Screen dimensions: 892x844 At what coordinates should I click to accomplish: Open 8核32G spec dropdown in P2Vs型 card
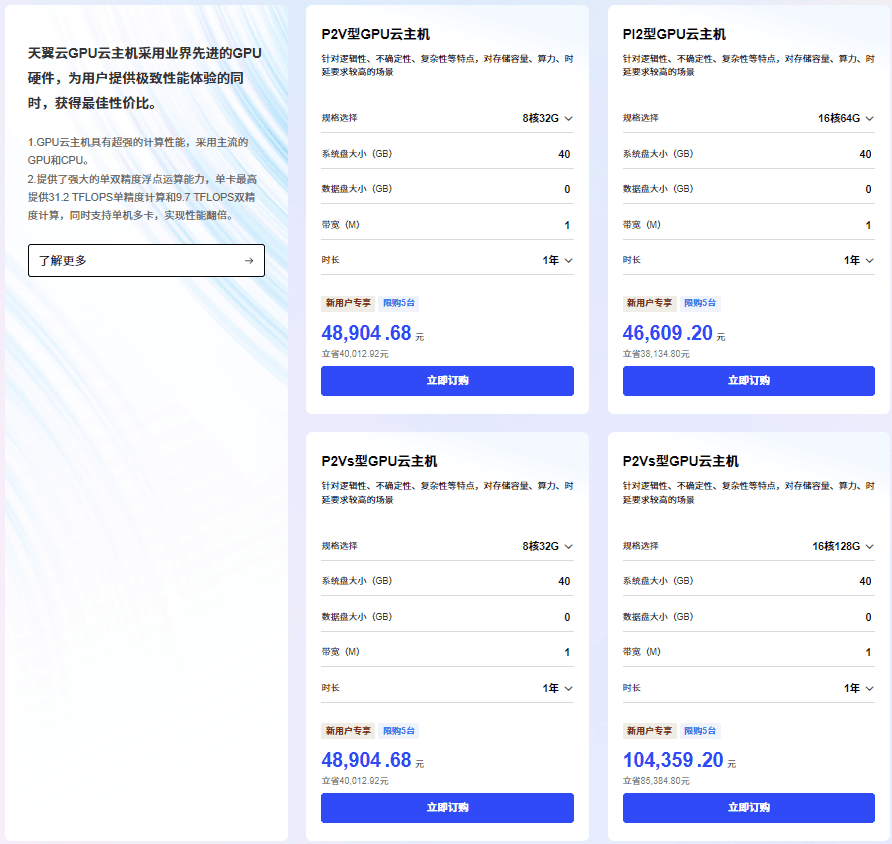(547, 546)
